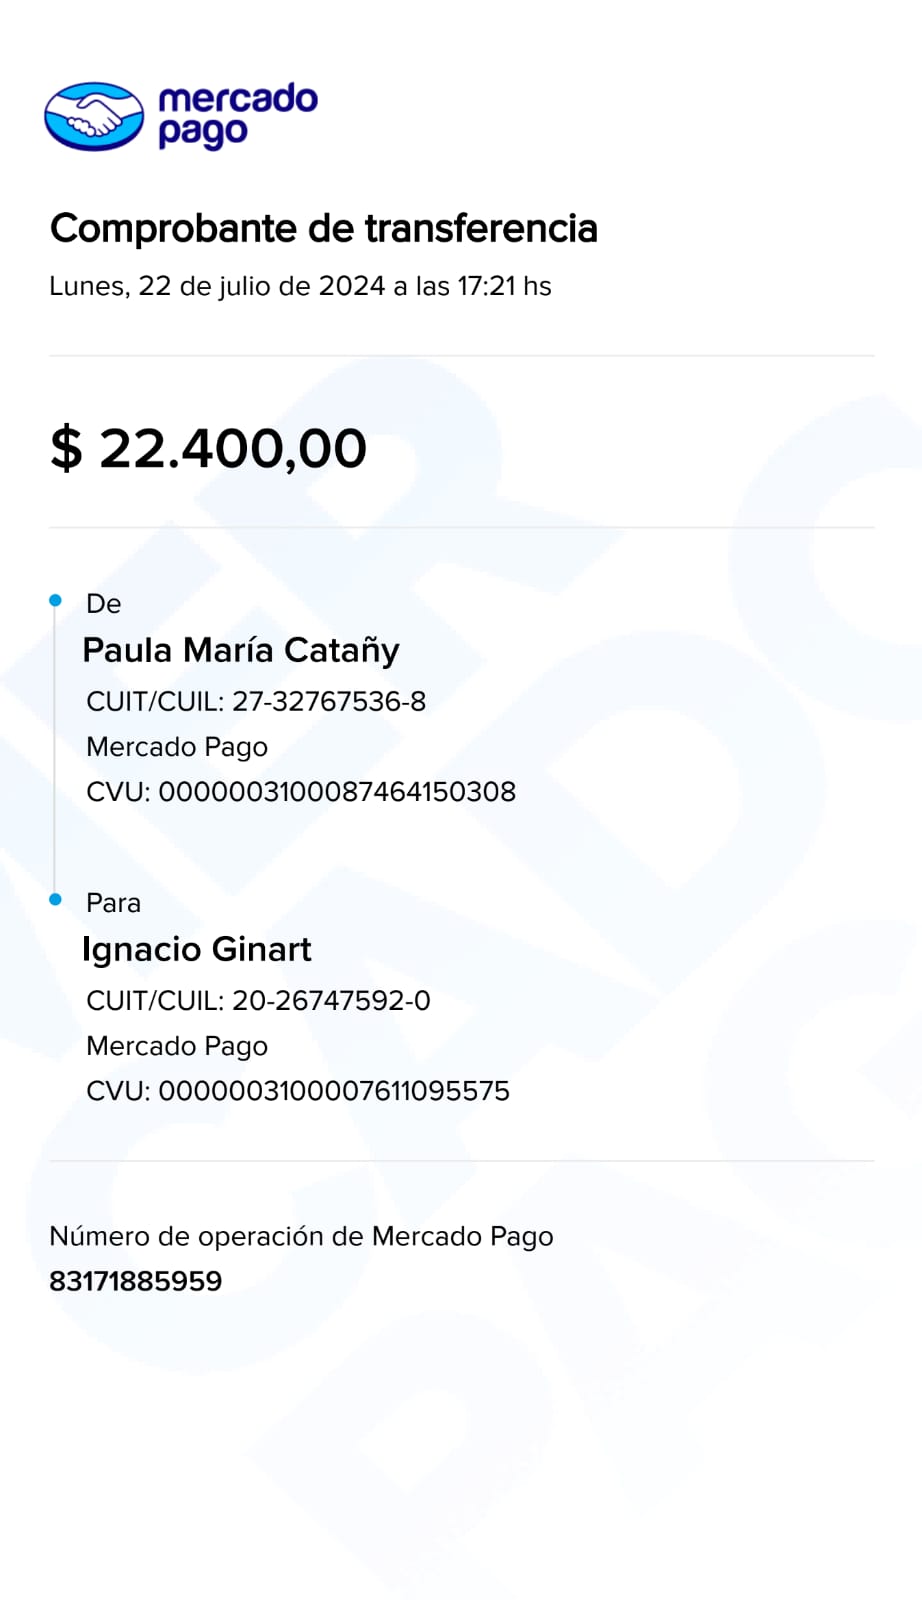Select operation number 83171885959
Screen dimensions: 922x1600
(136, 1281)
